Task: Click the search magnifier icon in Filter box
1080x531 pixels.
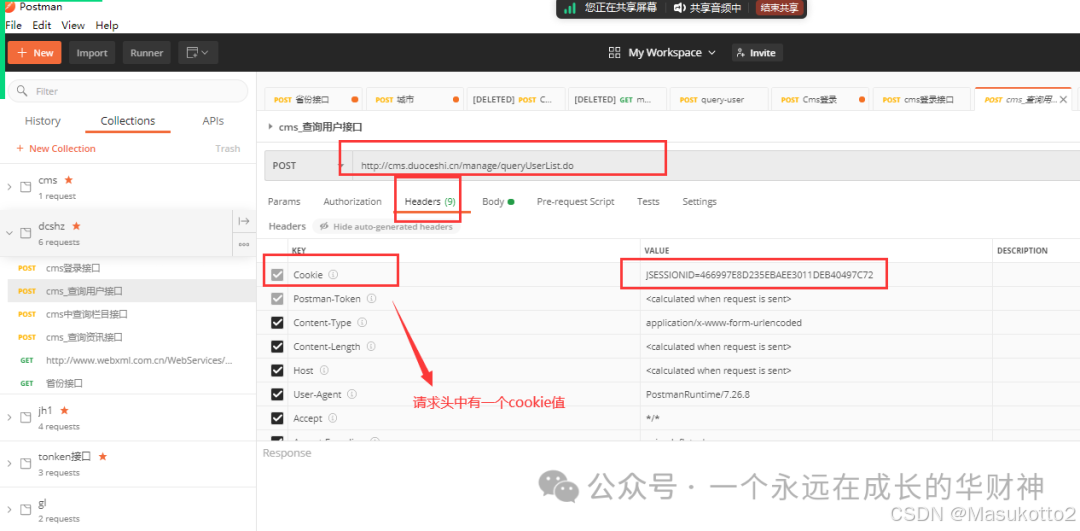Action: (x=22, y=91)
